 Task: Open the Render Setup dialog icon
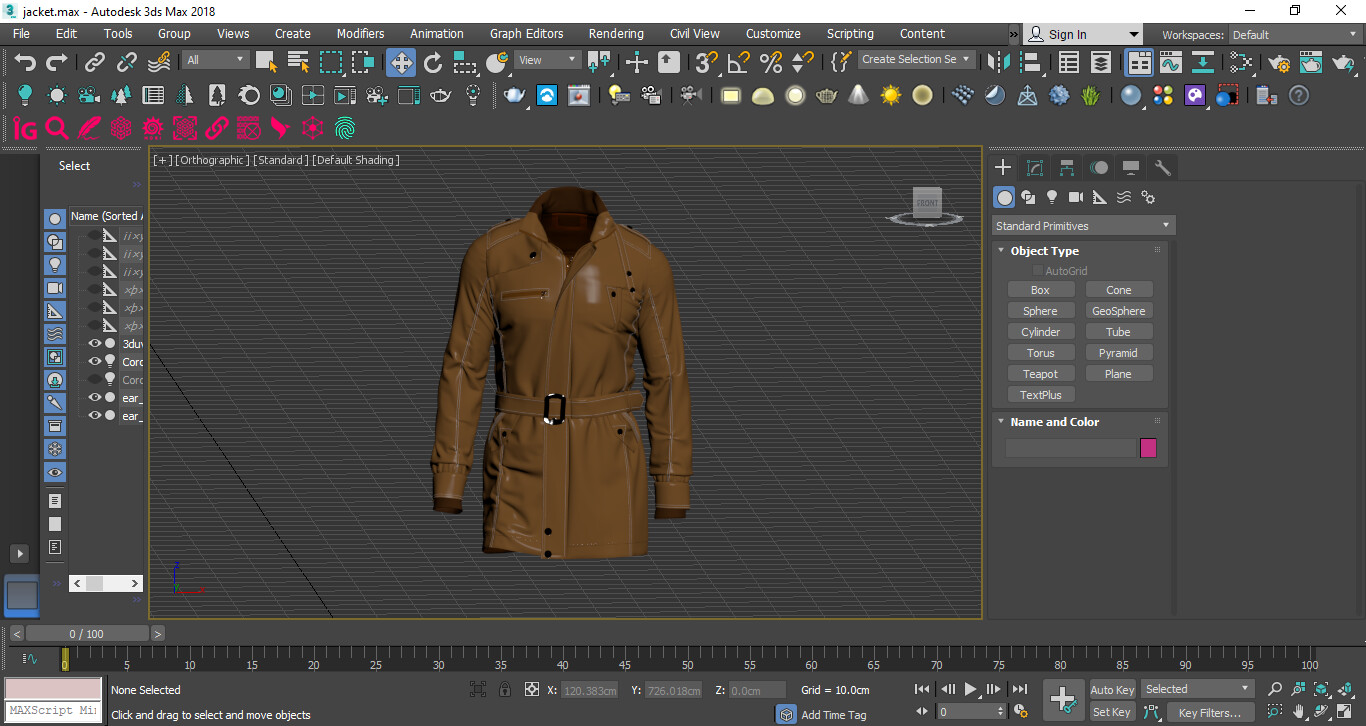point(1280,62)
